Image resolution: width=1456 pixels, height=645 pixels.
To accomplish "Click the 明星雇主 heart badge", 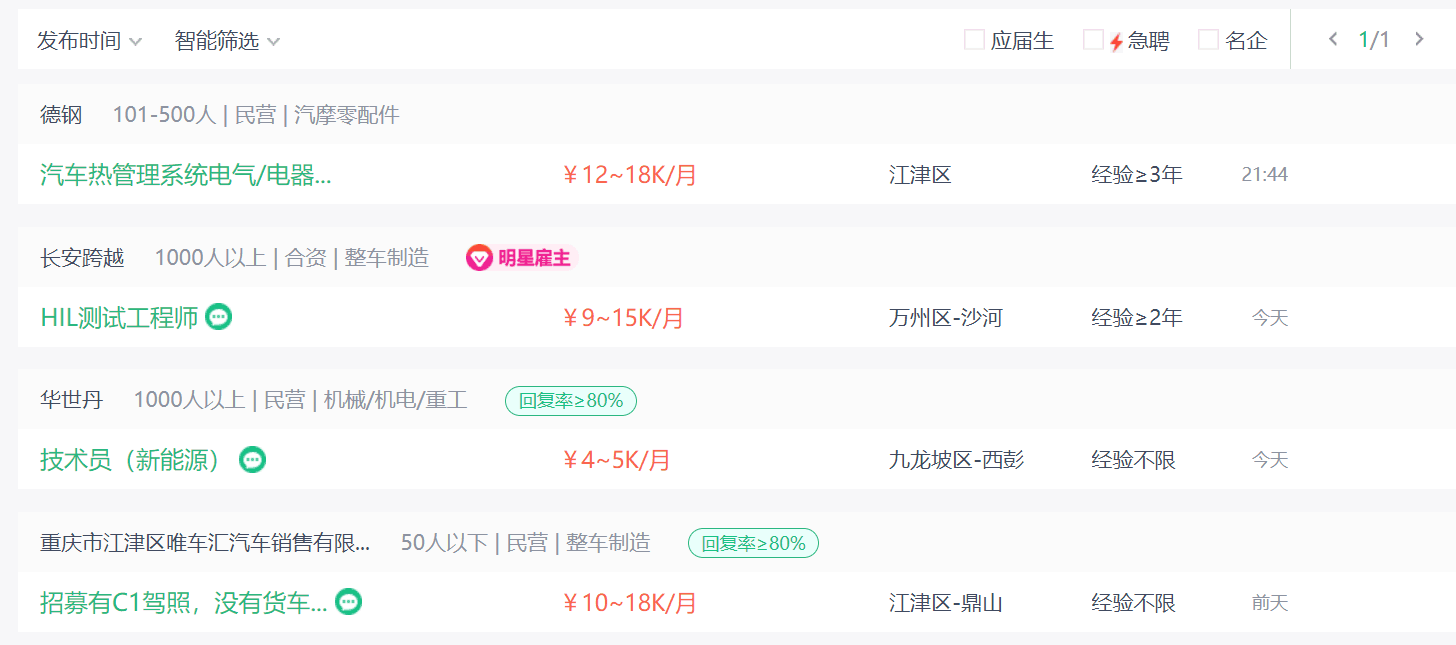I will pos(479,259).
